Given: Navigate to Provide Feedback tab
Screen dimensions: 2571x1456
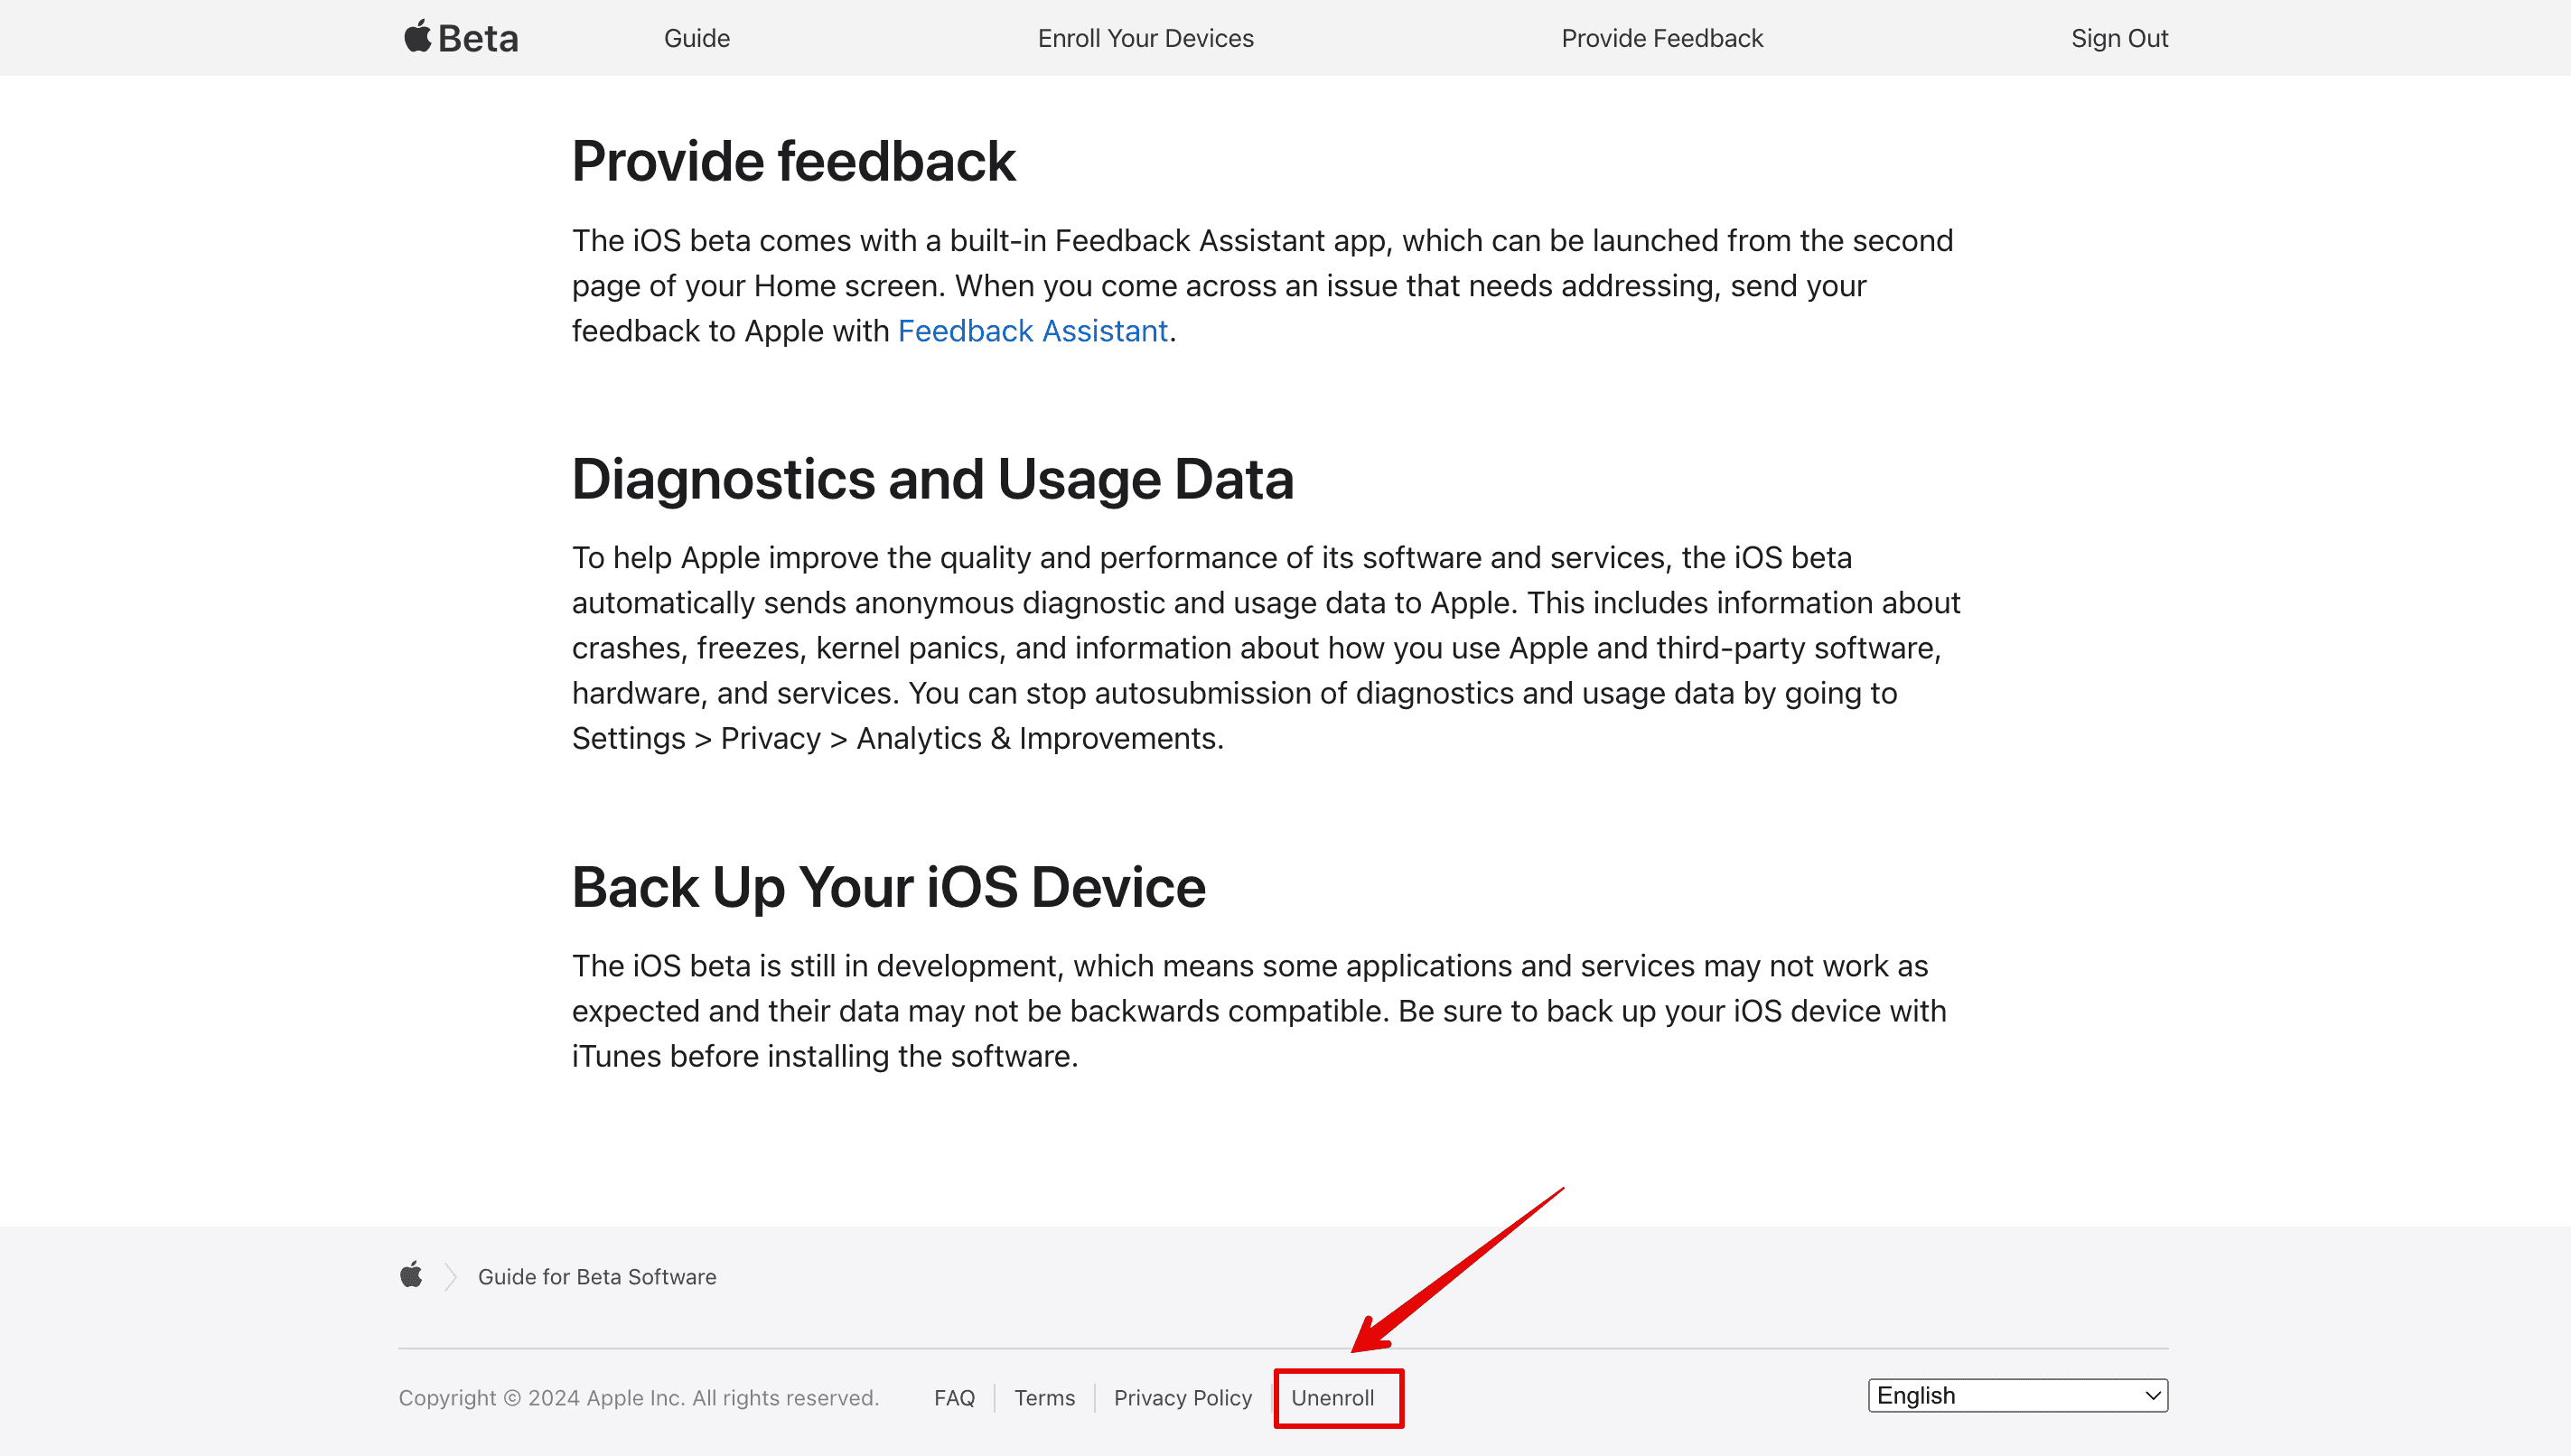Looking at the screenshot, I should 1661,37.
